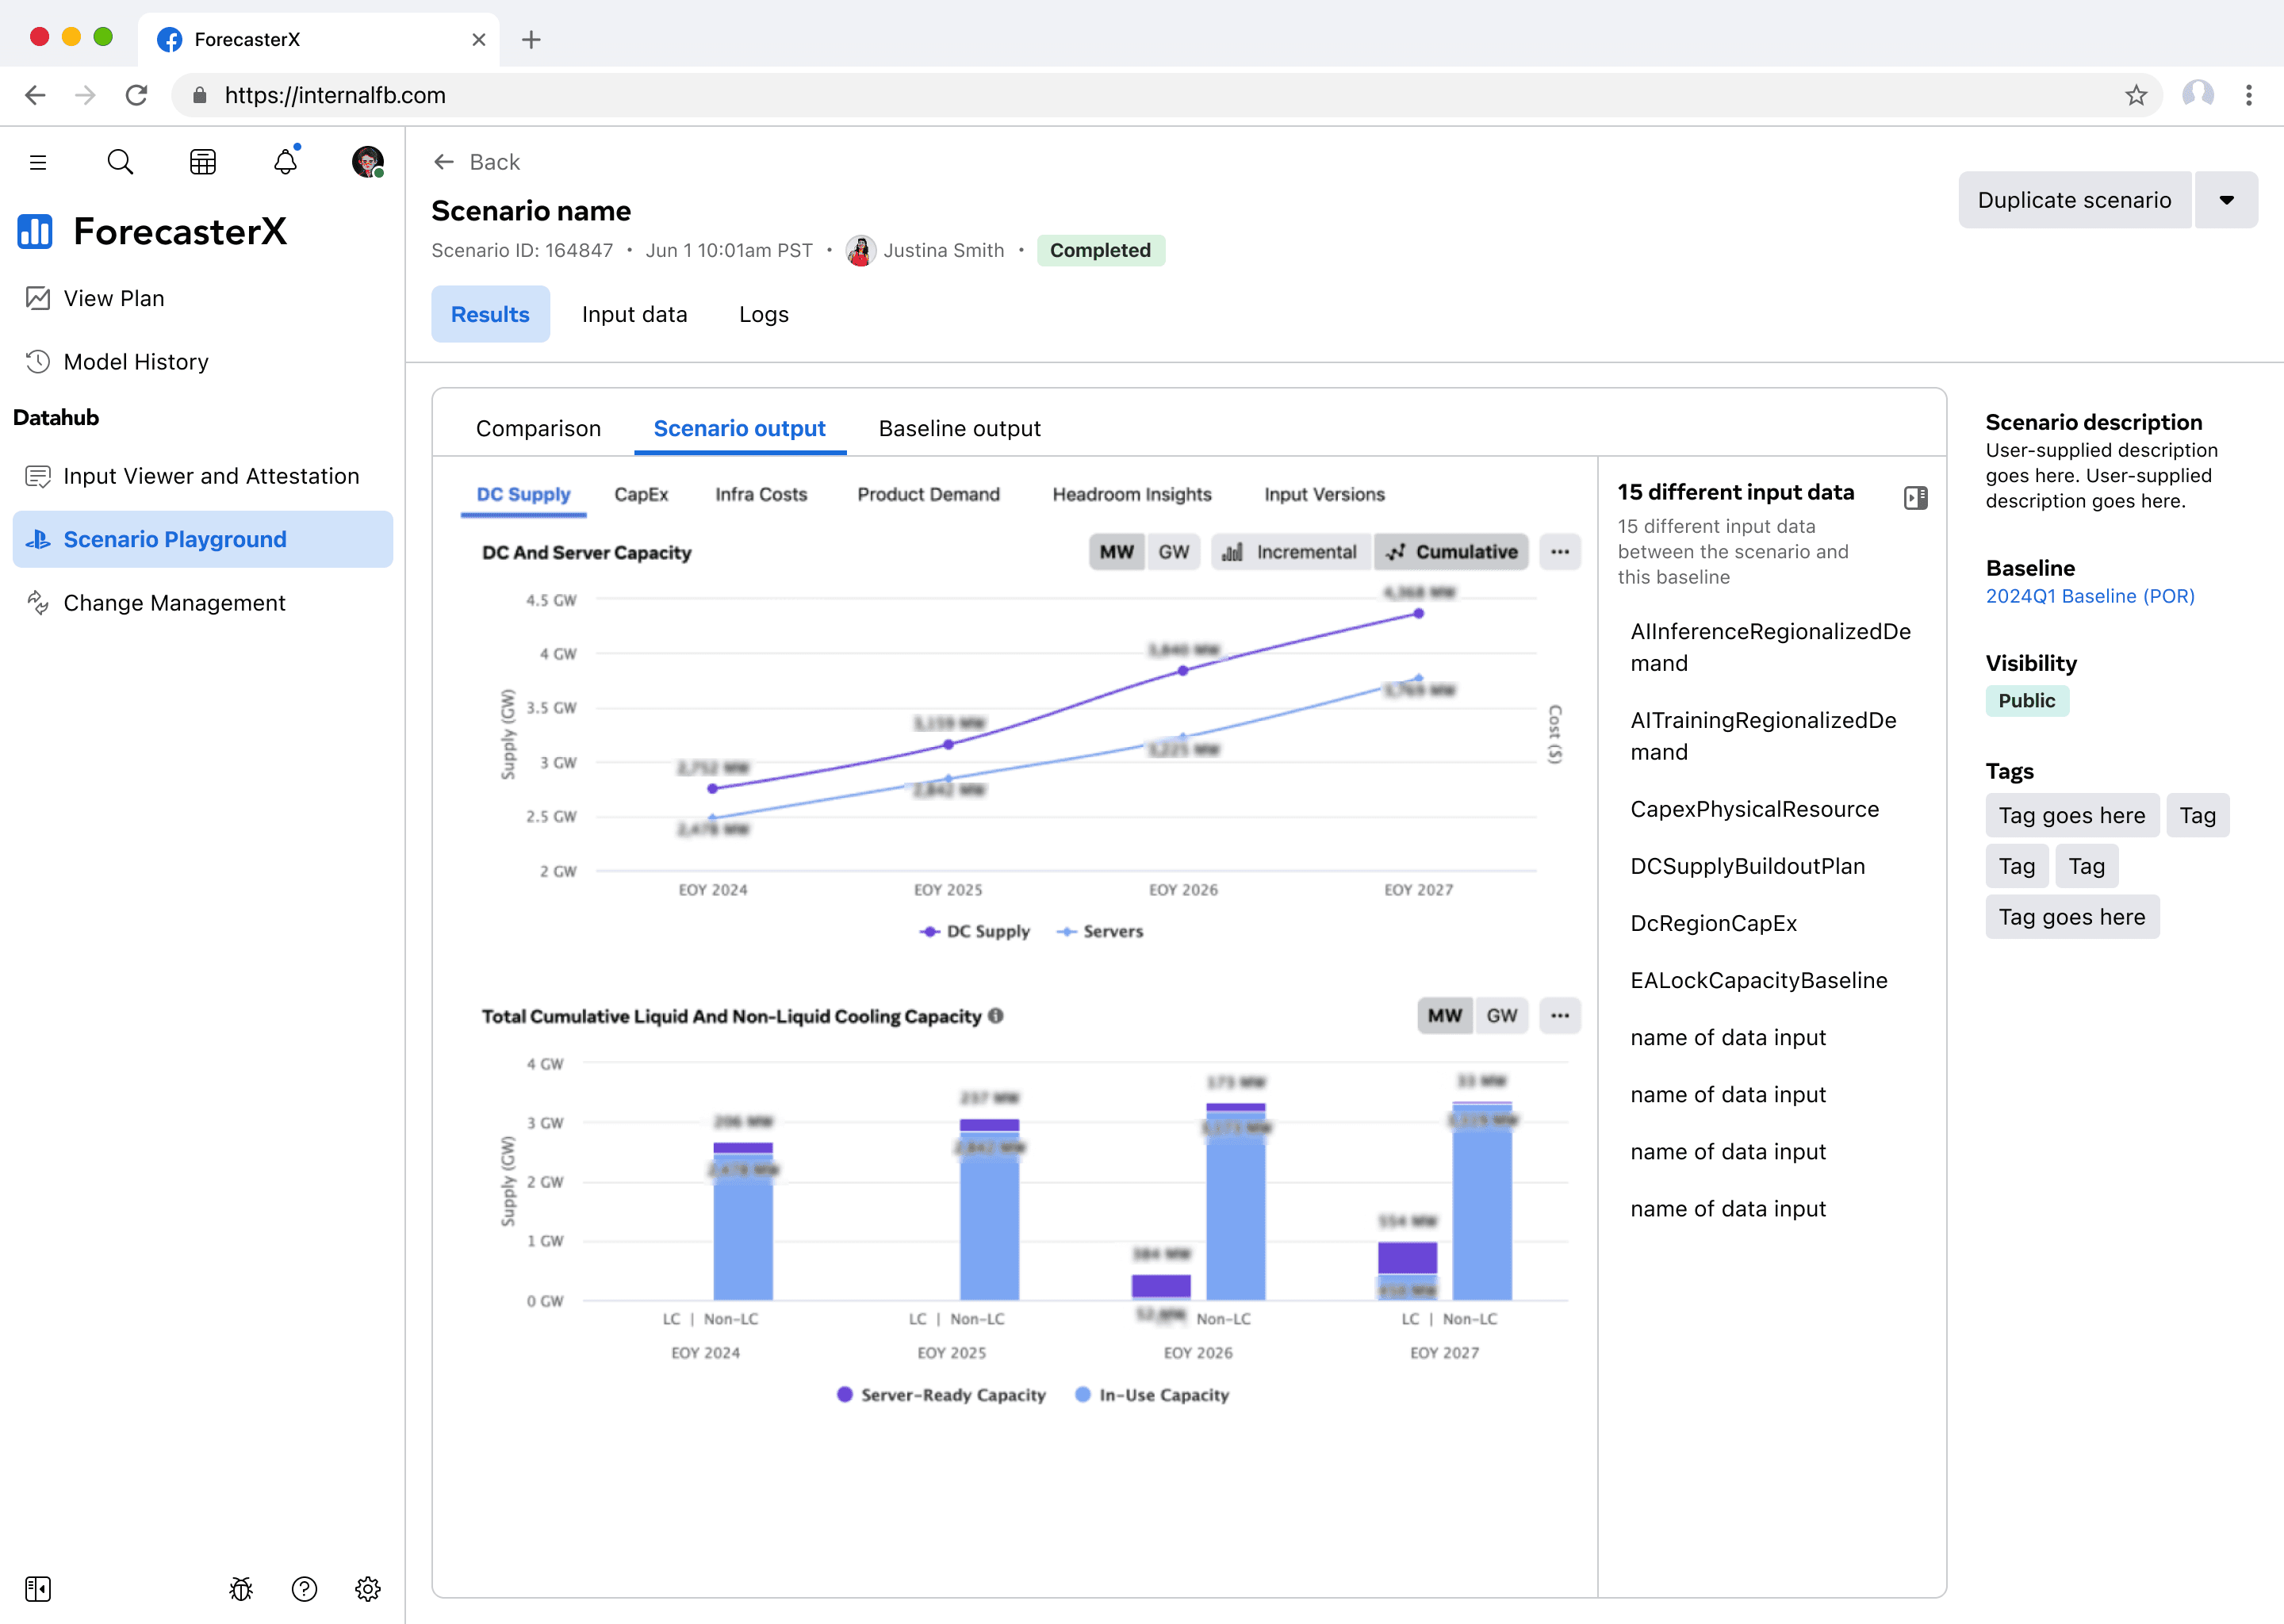Switch to the Baseline output tab
The width and height of the screenshot is (2284, 1624).
(959, 428)
